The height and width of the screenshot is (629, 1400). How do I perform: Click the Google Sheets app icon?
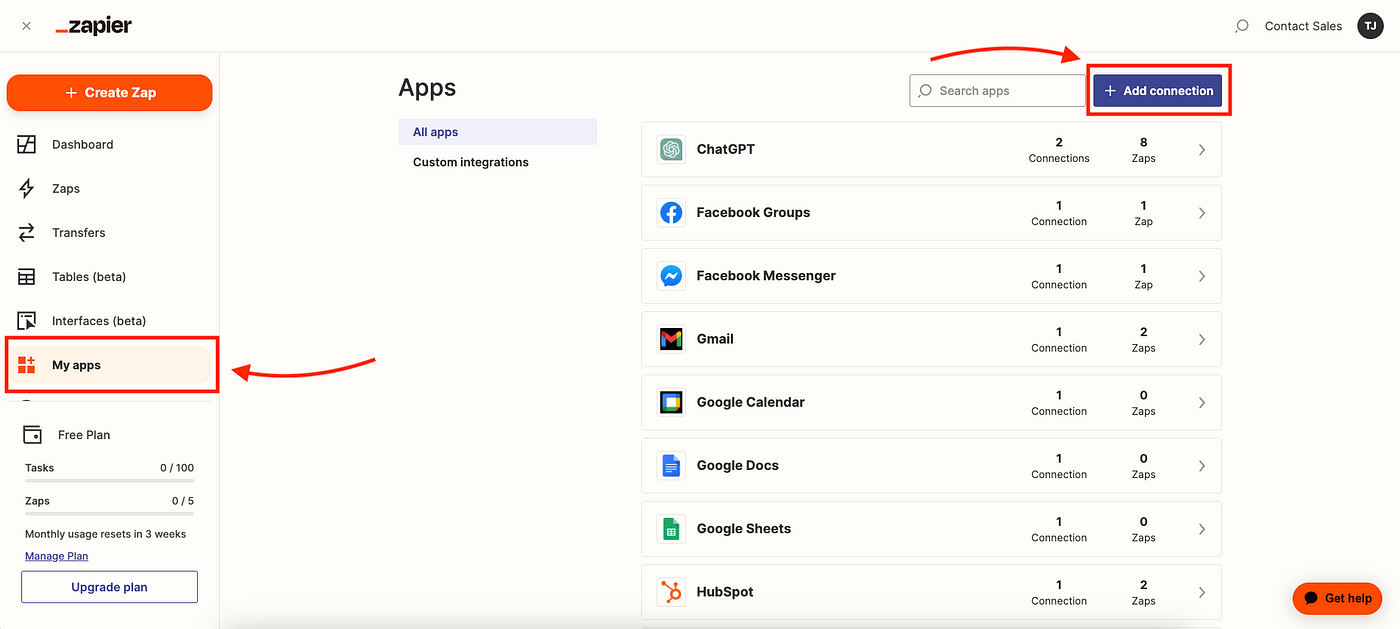(x=671, y=528)
